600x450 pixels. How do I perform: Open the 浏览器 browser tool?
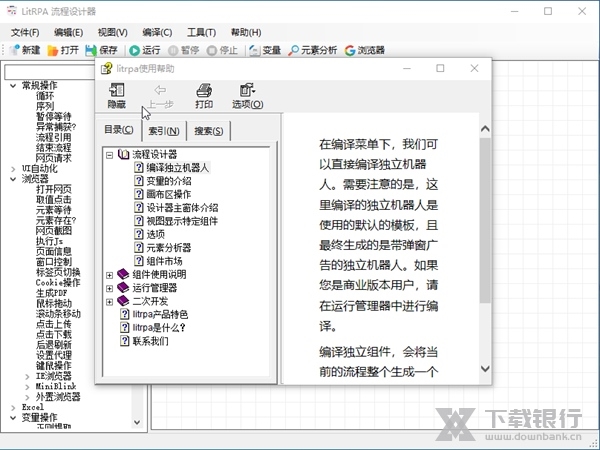pos(364,50)
